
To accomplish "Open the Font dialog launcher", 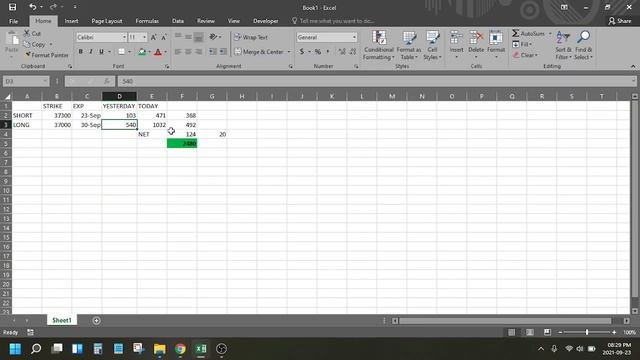I will [x=167, y=66].
